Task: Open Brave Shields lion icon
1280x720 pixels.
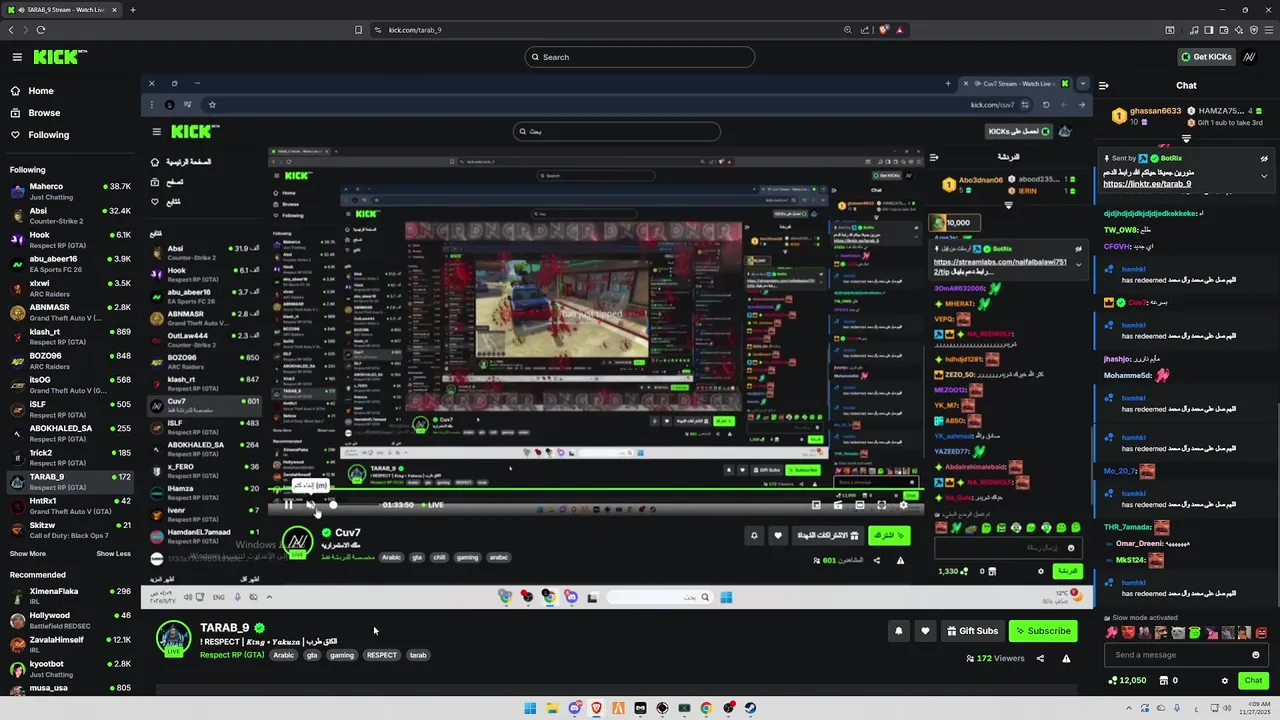Action: pyautogui.click(x=883, y=30)
